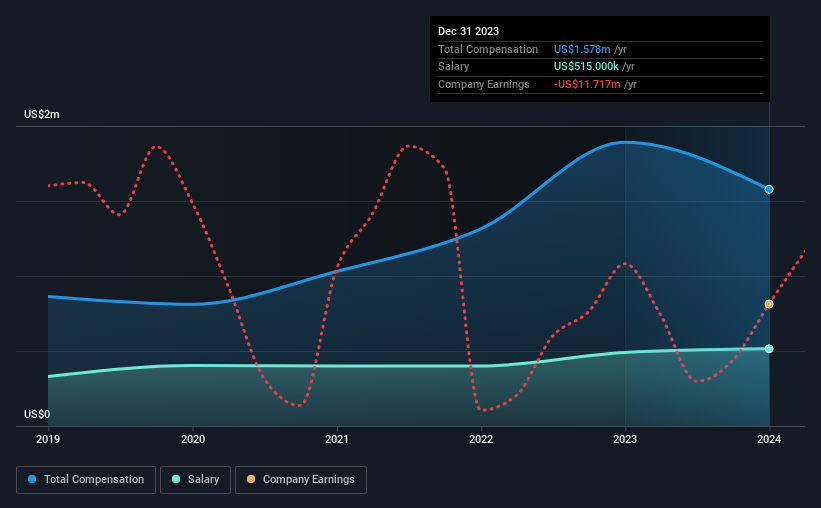Click the Total Compensation label in tooltip
The height and width of the screenshot is (508, 821).
coord(487,49)
